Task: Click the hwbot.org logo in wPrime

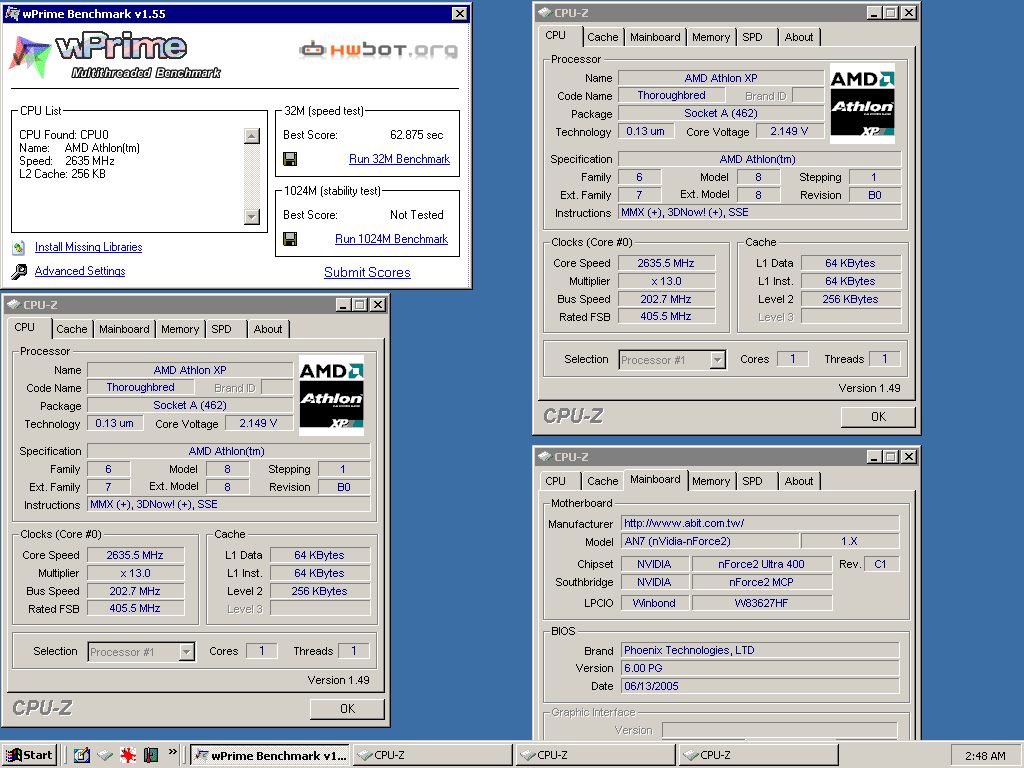Action: 378,50
